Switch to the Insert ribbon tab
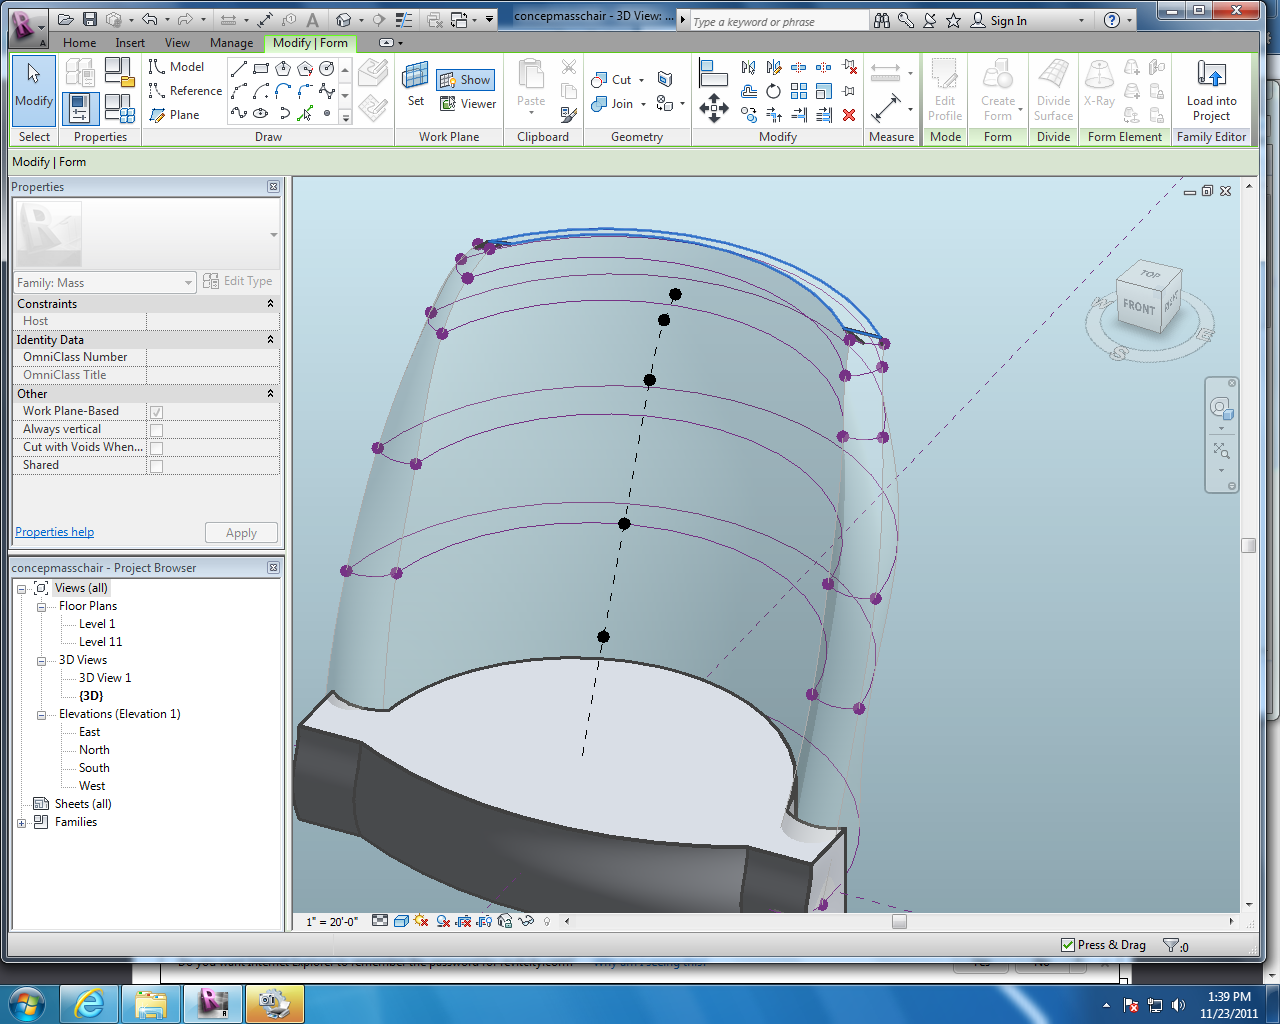The width and height of the screenshot is (1280, 1024). 130,43
